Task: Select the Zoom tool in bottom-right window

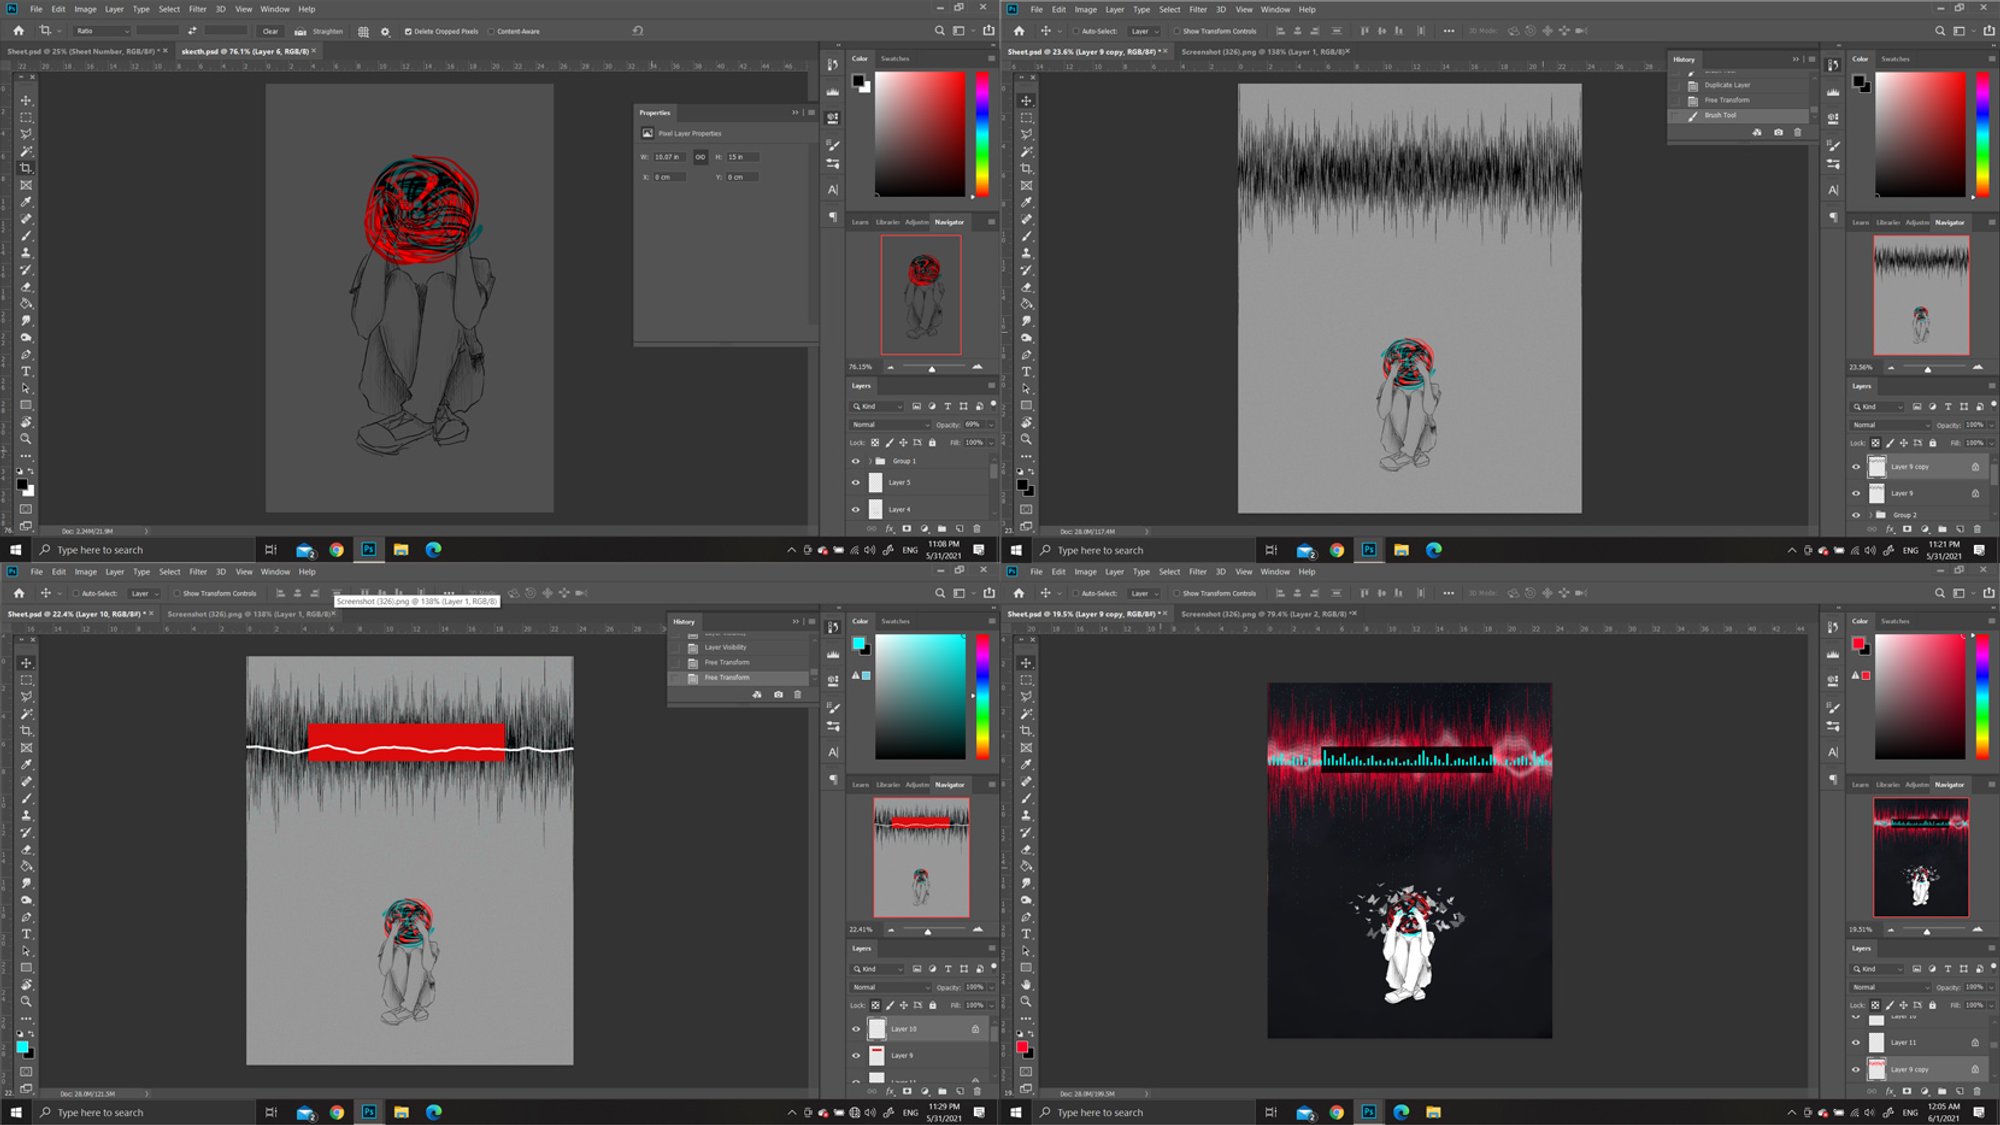Action: 1026,1001
